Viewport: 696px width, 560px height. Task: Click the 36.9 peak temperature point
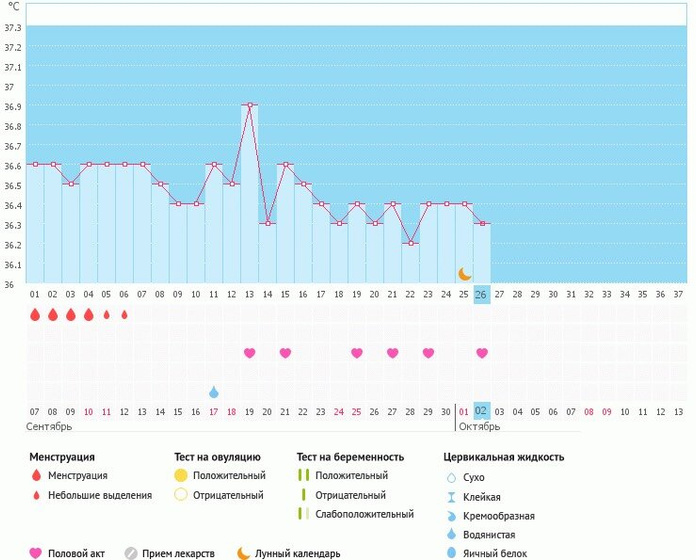click(x=249, y=105)
